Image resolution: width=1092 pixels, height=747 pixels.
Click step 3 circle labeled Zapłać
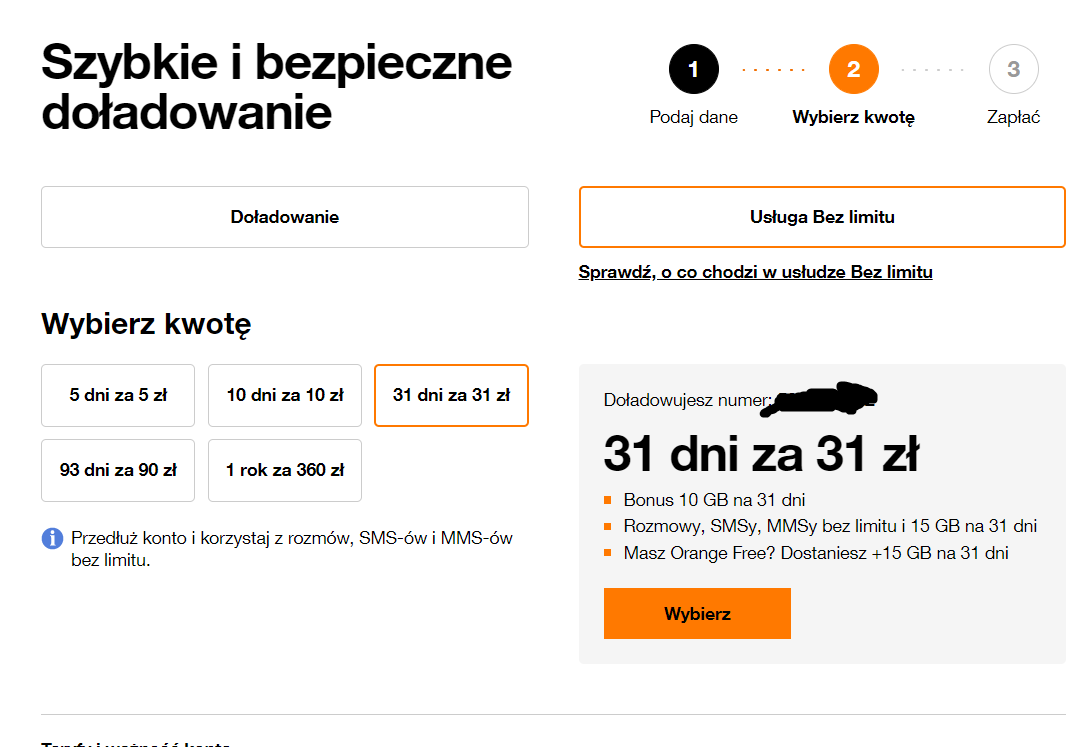click(x=1013, y=69)
